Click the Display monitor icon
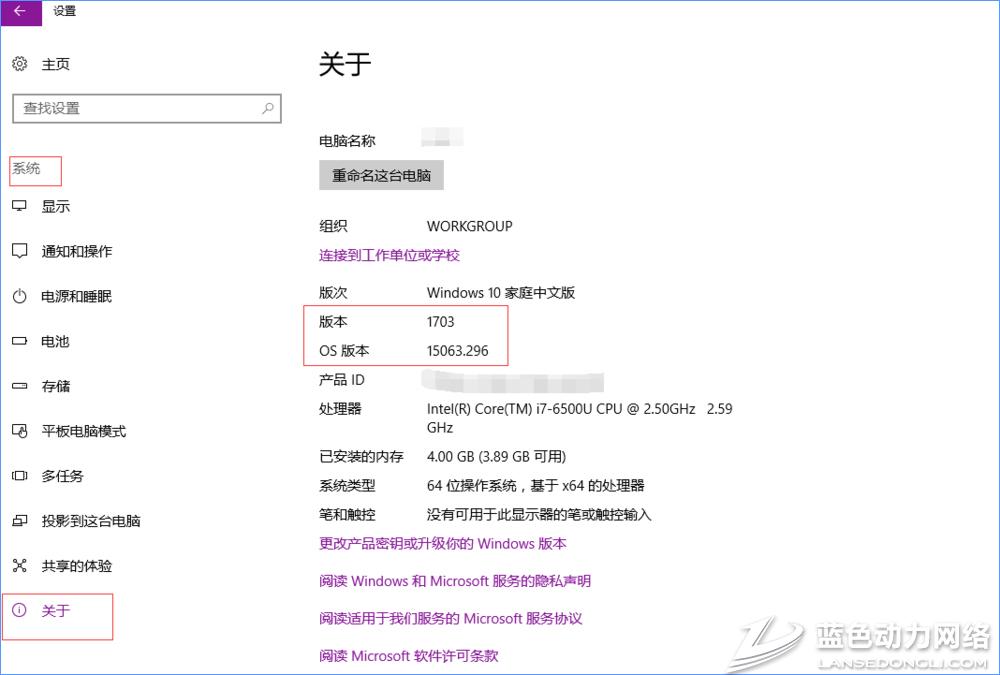Viewport: 1000px width, 675px height. pyautogui.click(x=19, y=206)
